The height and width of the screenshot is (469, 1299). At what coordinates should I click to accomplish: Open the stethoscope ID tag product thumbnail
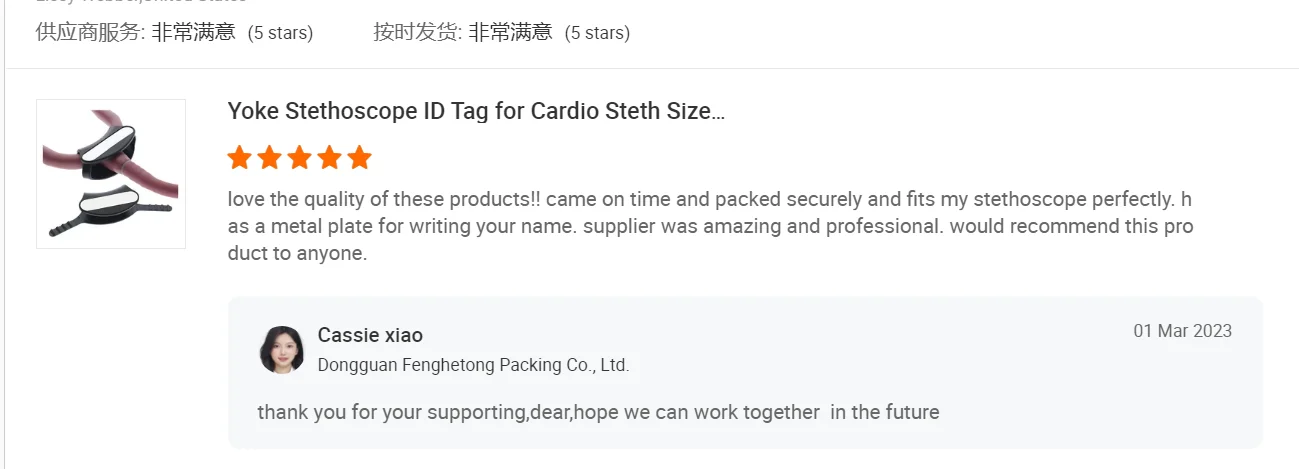(111, 174)
